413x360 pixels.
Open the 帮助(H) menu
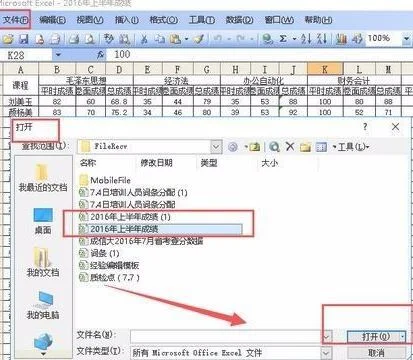point(318,20)
